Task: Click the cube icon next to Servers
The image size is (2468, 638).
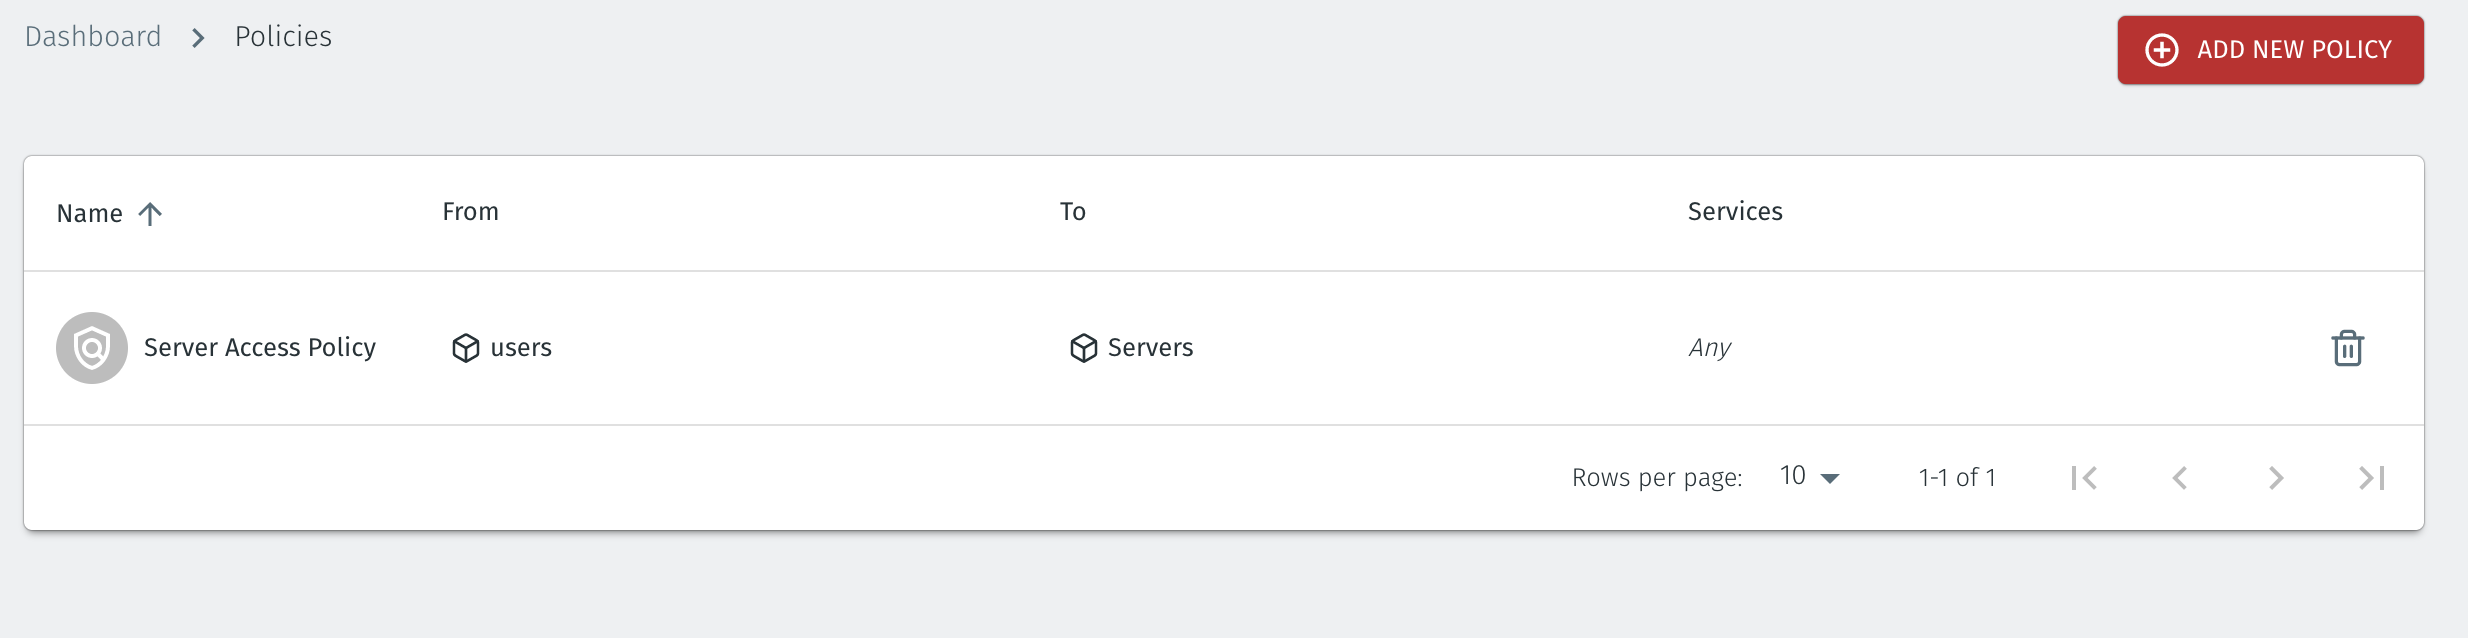Action: tap(1083, 348)
